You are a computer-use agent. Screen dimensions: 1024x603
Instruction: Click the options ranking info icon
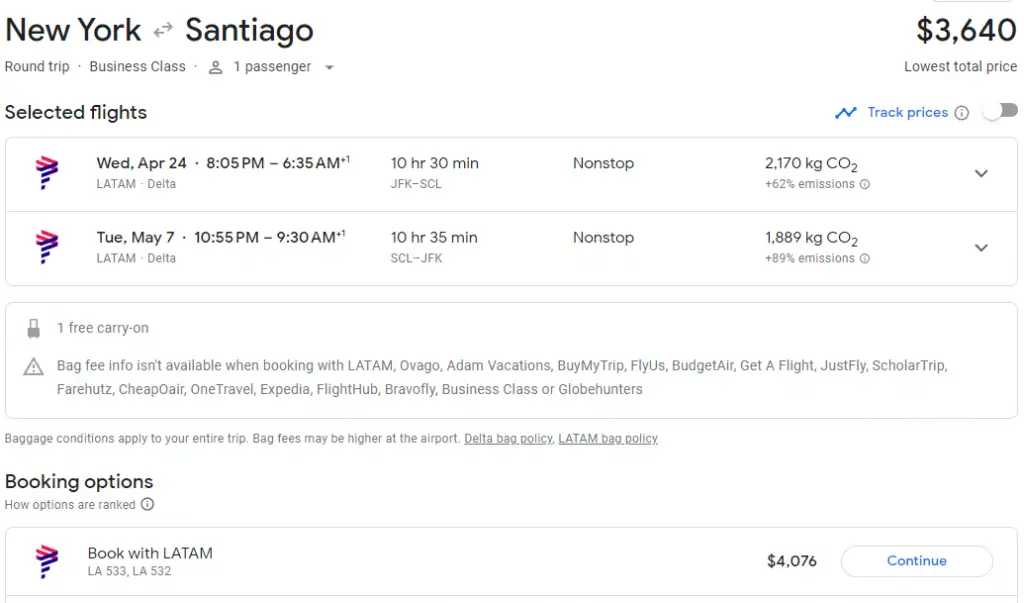tap(148, 505)
